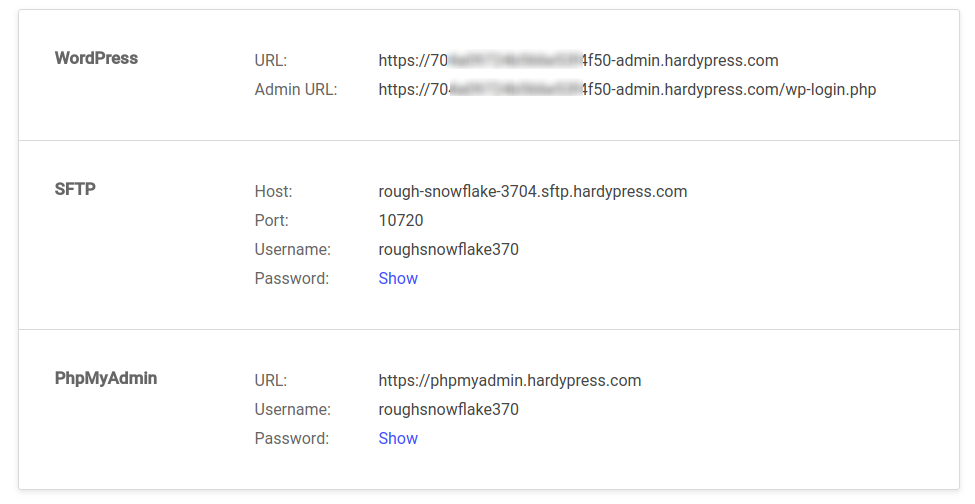Screen dimensions: 975x504
Task: Click the SFTP Password label
Action: [291, 278]
